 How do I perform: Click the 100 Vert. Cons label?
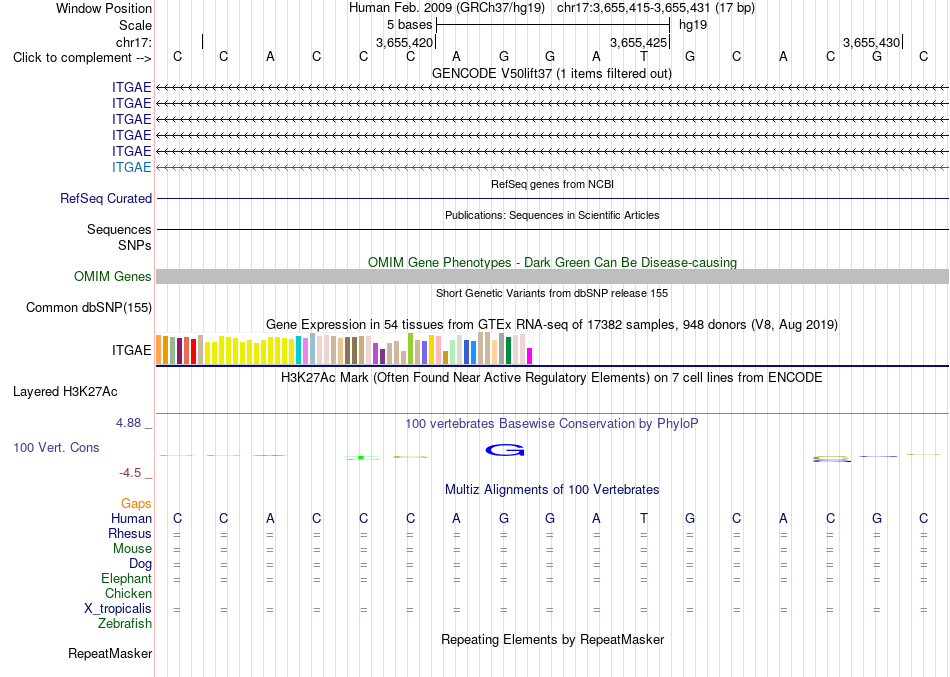pyautogui.click(x=56, y=447)
